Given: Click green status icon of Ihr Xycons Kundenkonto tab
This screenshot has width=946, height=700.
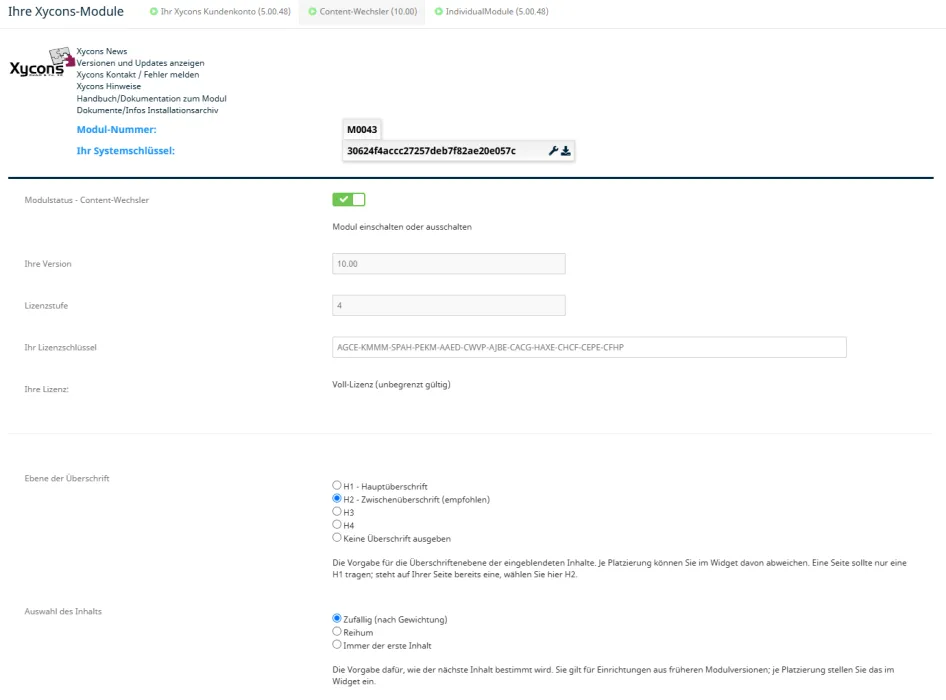Looking at the screenshot, I should (x=154, y=11).
